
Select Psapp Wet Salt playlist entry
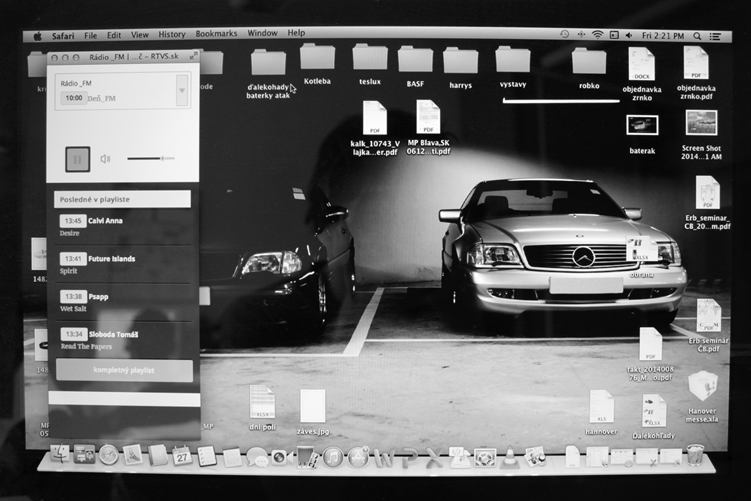[x=124, y=302]
